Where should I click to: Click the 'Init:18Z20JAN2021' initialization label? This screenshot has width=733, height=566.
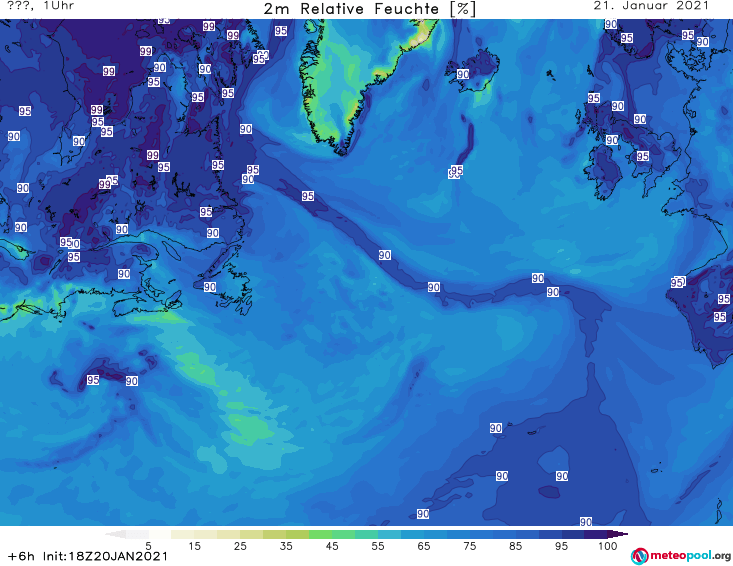click(x=105, y=556)
